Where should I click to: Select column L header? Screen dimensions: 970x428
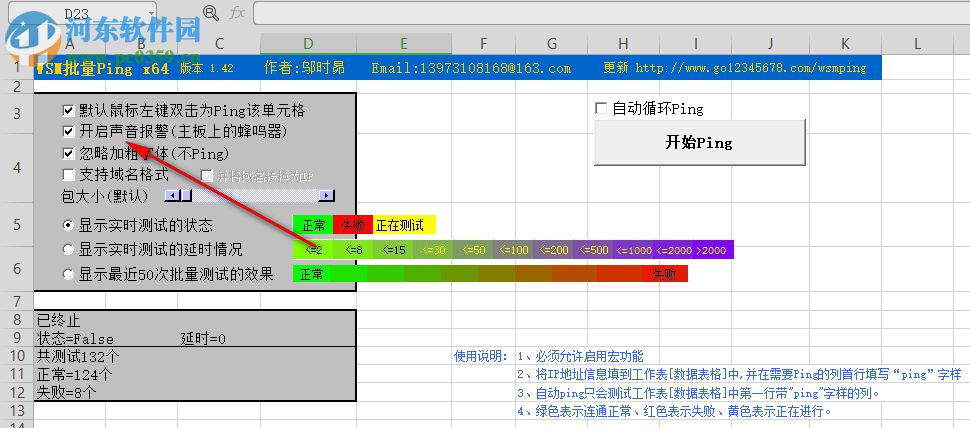[917, 43]
